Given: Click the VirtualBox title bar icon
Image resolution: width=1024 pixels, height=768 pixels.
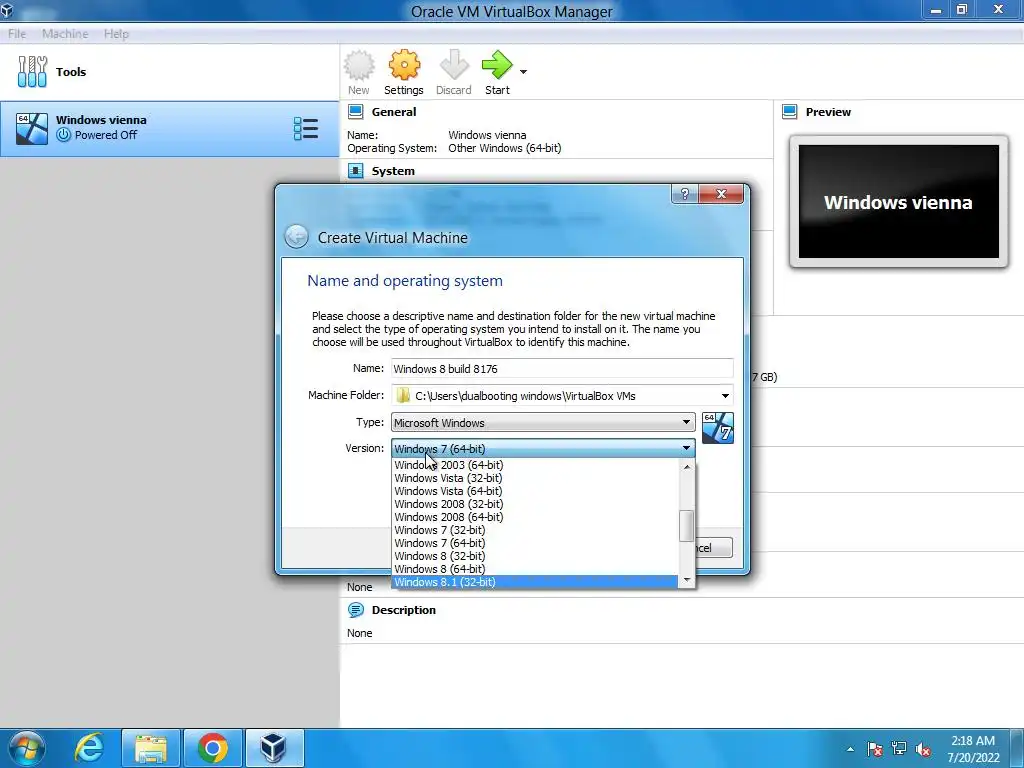Looking at the screenshot, I should tap(7, 10).
